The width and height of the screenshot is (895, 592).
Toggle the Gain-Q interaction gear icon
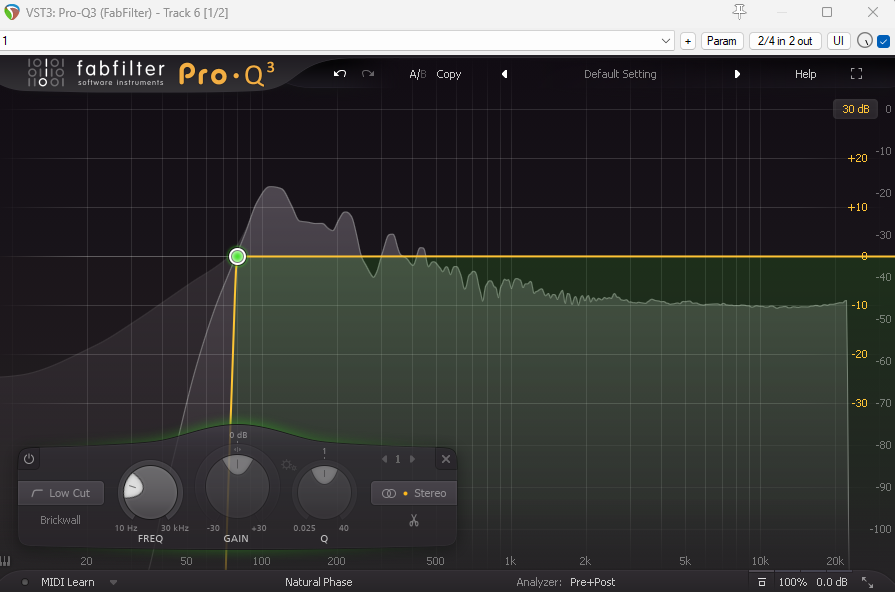pyautogui.click(x=288, y=465)
